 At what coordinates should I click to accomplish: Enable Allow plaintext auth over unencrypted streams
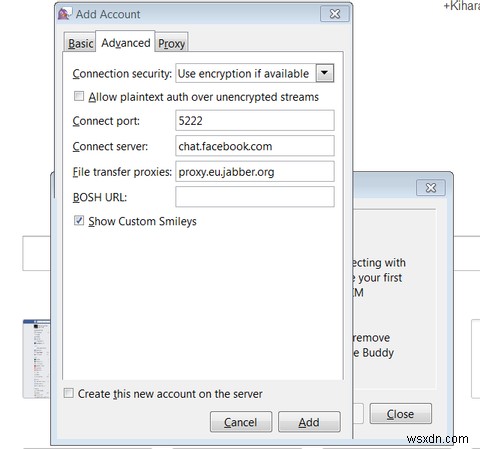(x=79, y=97)
